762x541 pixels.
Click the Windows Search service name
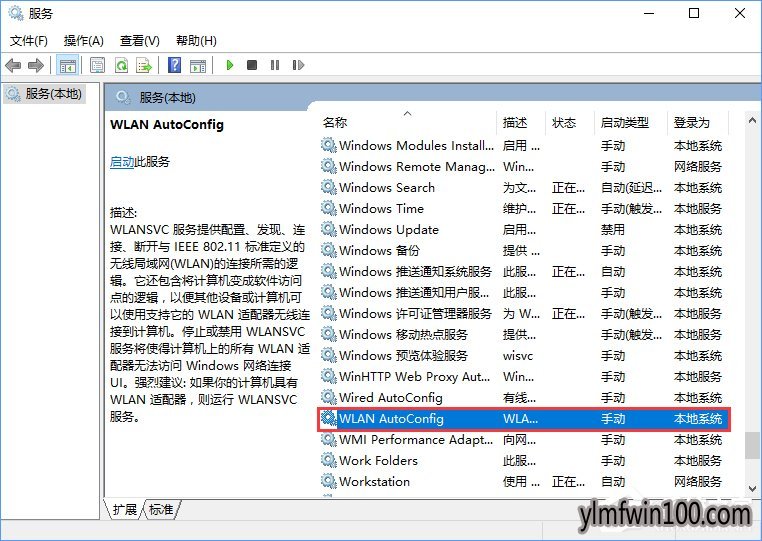[387, 188]
